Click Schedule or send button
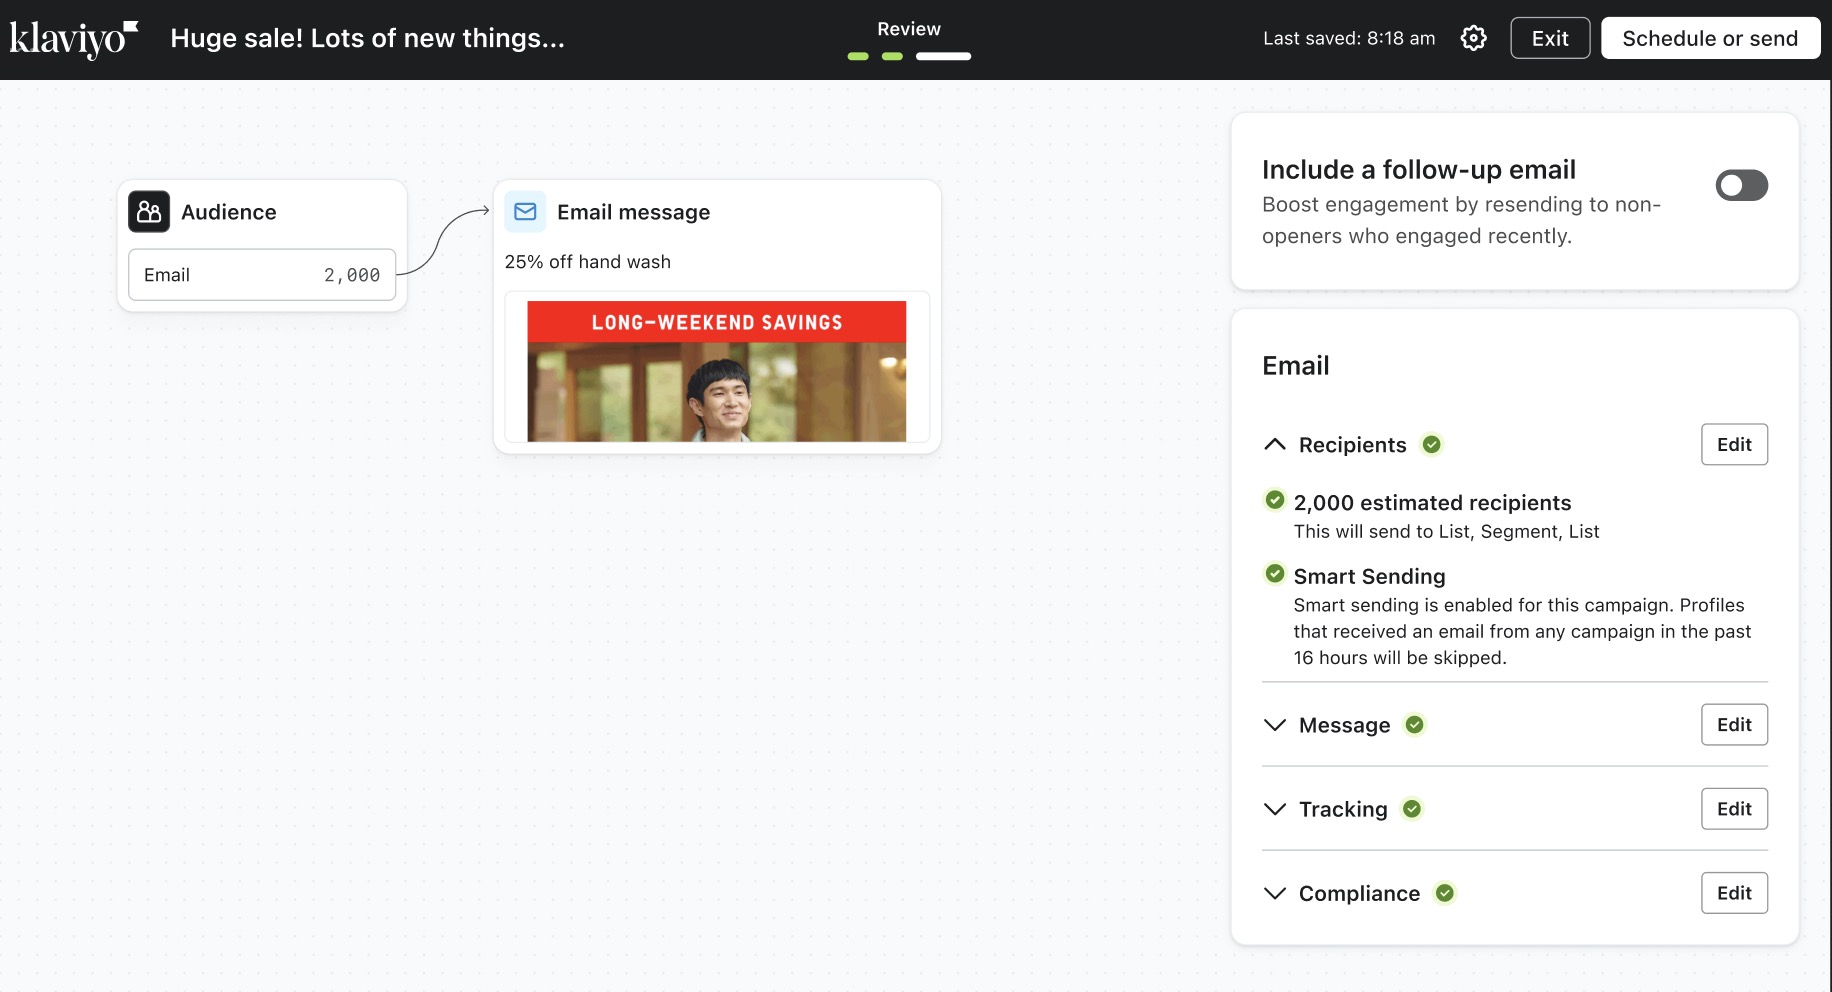 click(x=1709, y=38)
